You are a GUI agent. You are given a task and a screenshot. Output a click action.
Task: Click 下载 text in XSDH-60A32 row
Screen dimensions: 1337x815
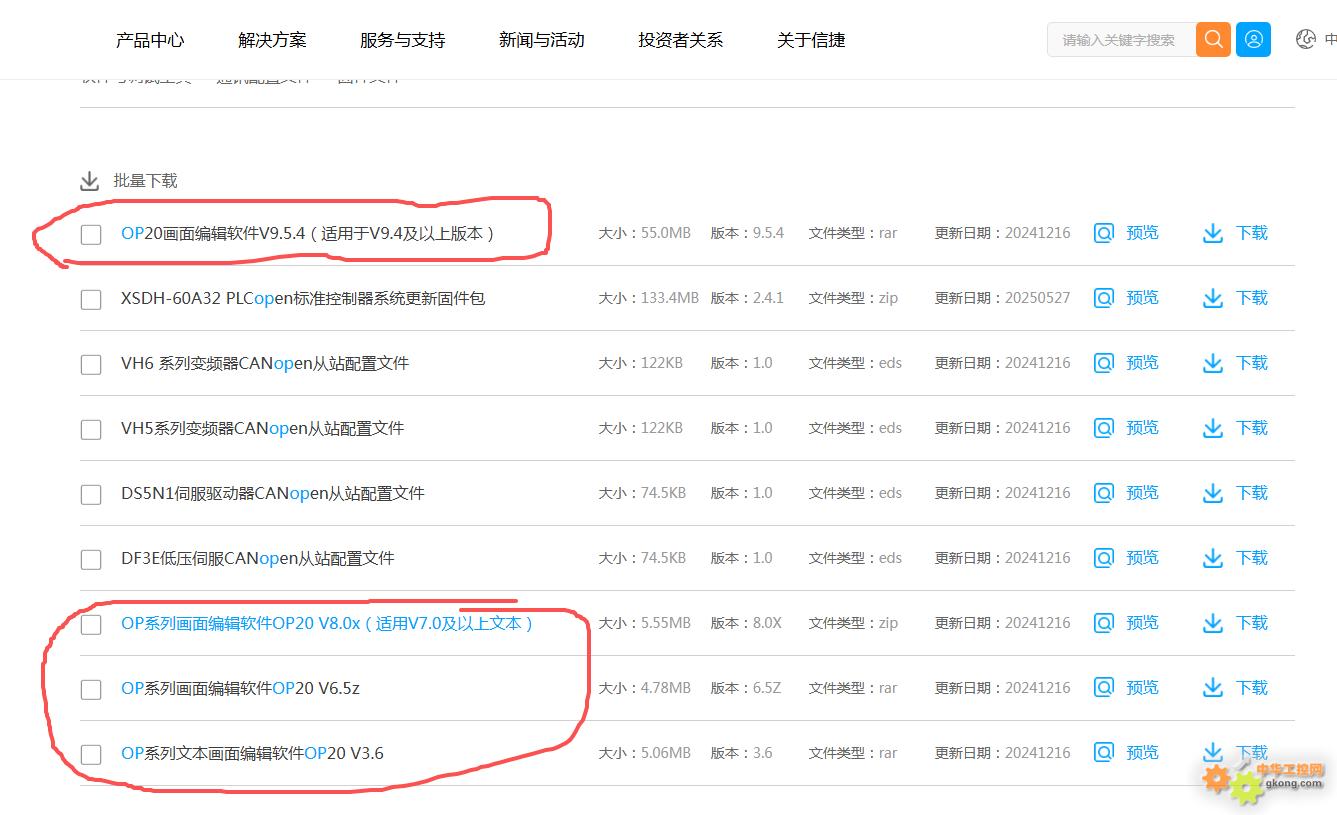tap(1252, 297)
